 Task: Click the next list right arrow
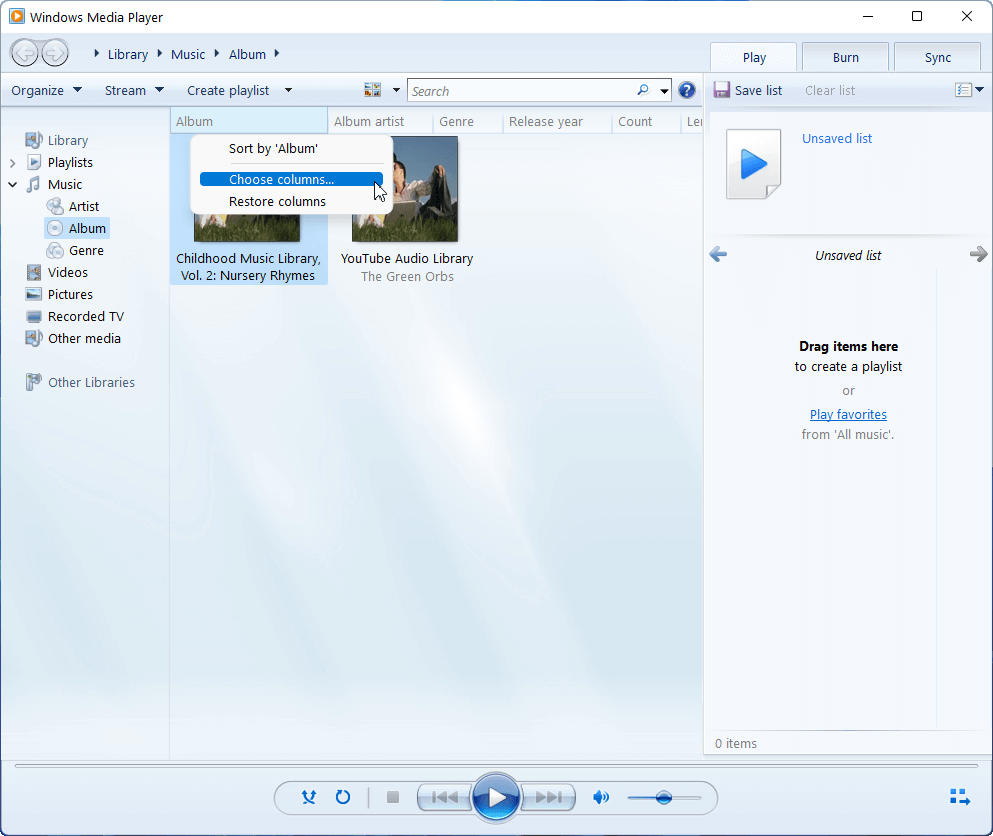(x=978, y=255)
